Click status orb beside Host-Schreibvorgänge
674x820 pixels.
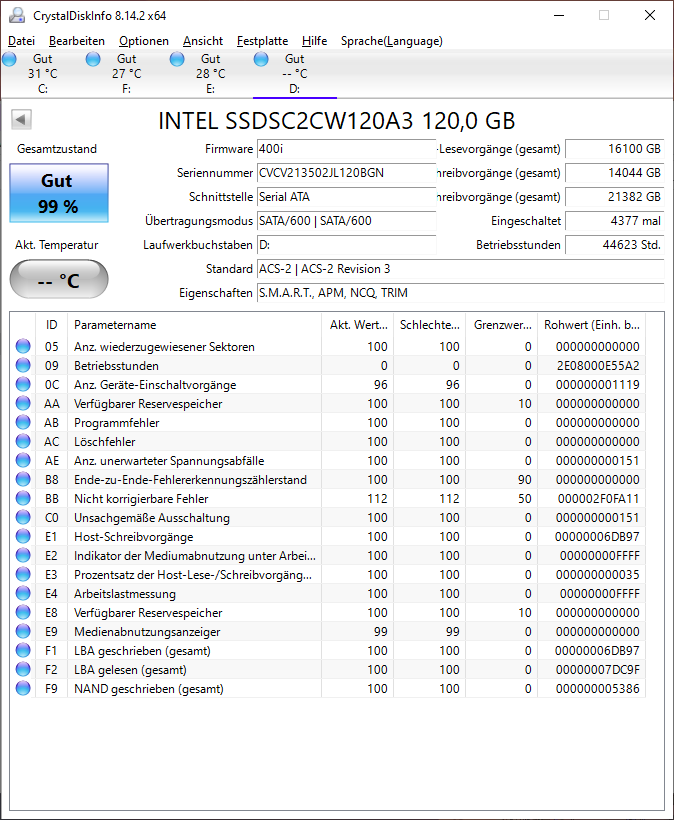tap(23, 536)
